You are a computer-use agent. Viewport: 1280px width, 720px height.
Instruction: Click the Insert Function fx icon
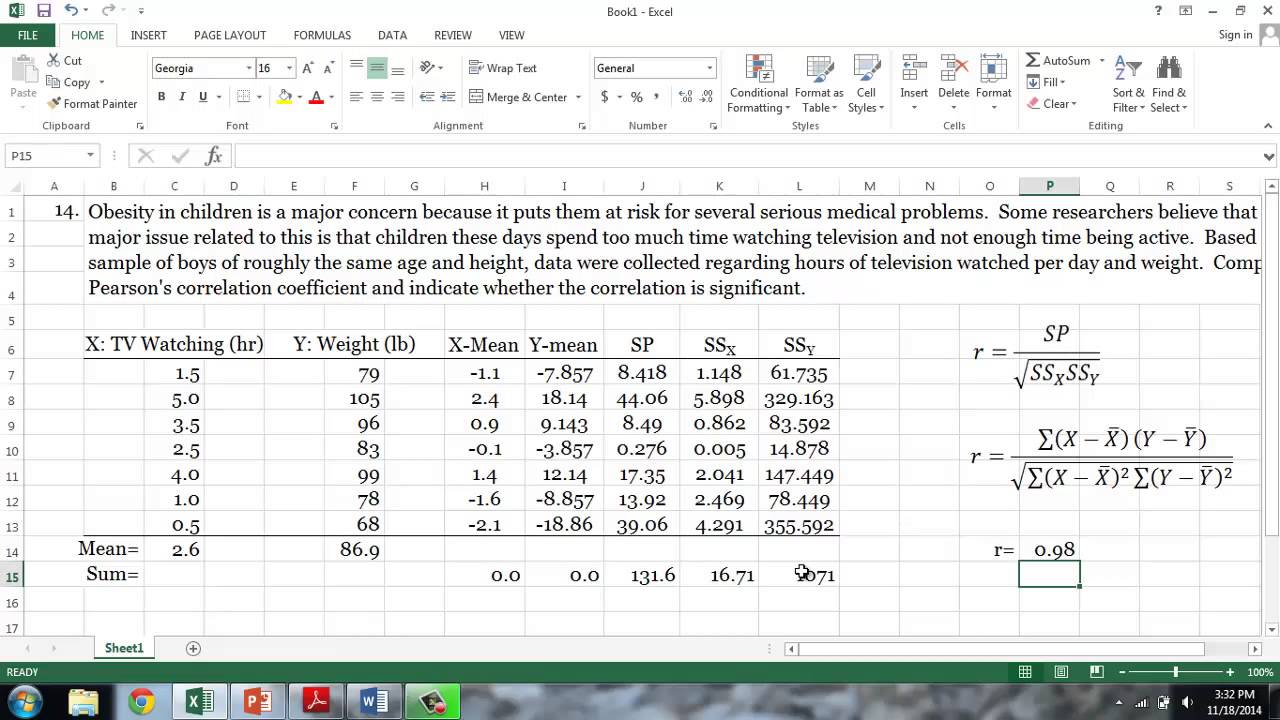tap(213, 156)
